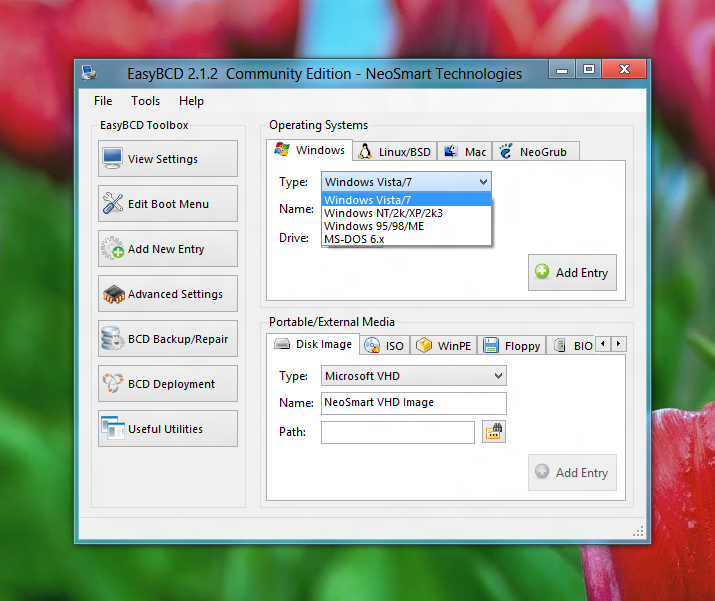Open BCD Backup/Repair
This screenshot has width=715, height=601.
[x=168, y=338]
